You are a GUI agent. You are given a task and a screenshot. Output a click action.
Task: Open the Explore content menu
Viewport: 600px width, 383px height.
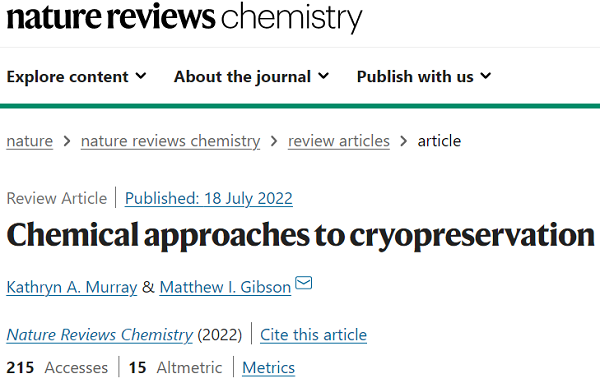click(x=76, y=77)
